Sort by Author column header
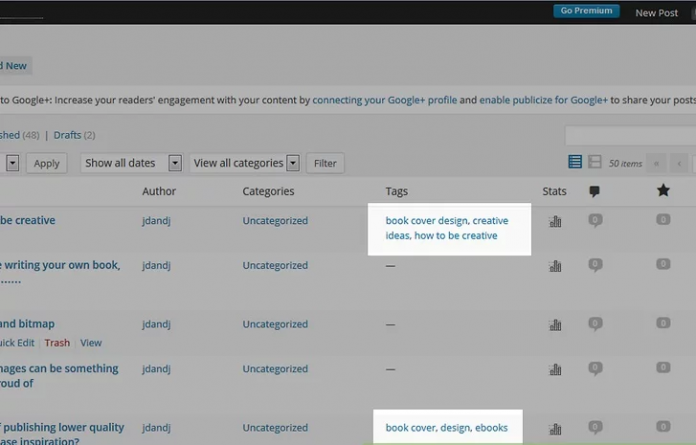This screenshot has width=696, height=445. [x=158, y=191]
